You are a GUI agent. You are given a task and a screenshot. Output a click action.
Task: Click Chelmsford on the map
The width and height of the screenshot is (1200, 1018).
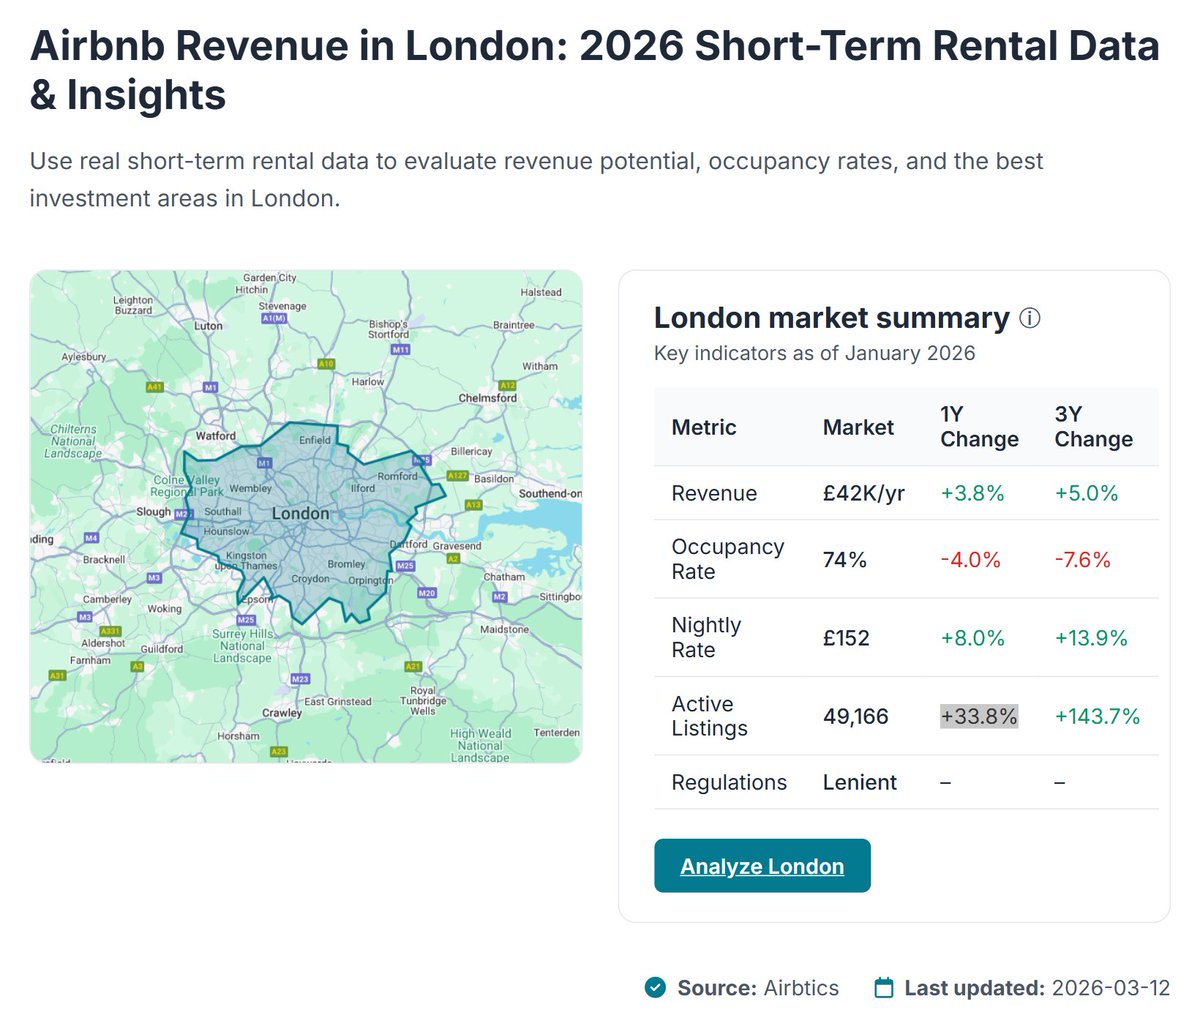point(487,398)
